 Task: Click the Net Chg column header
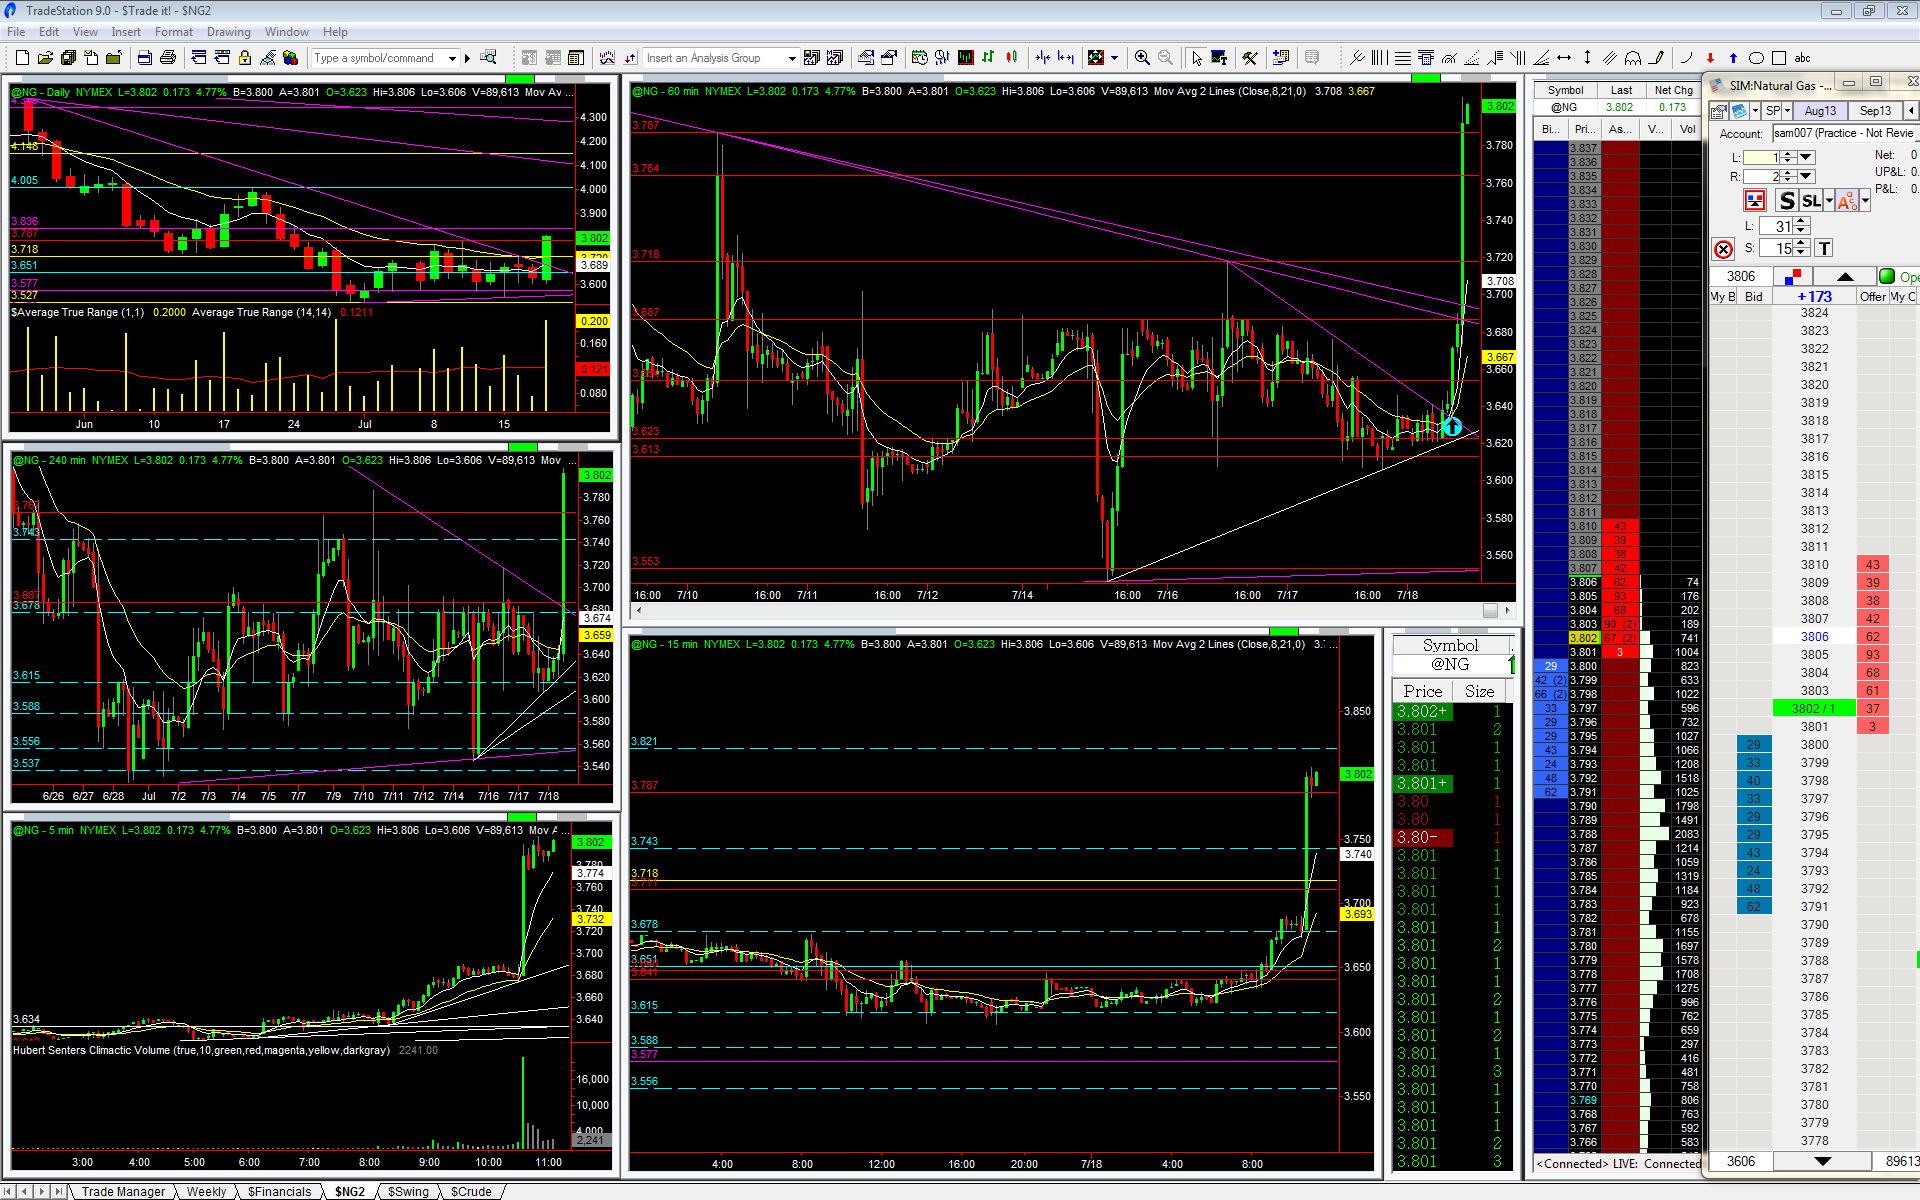pos(1673,90)
